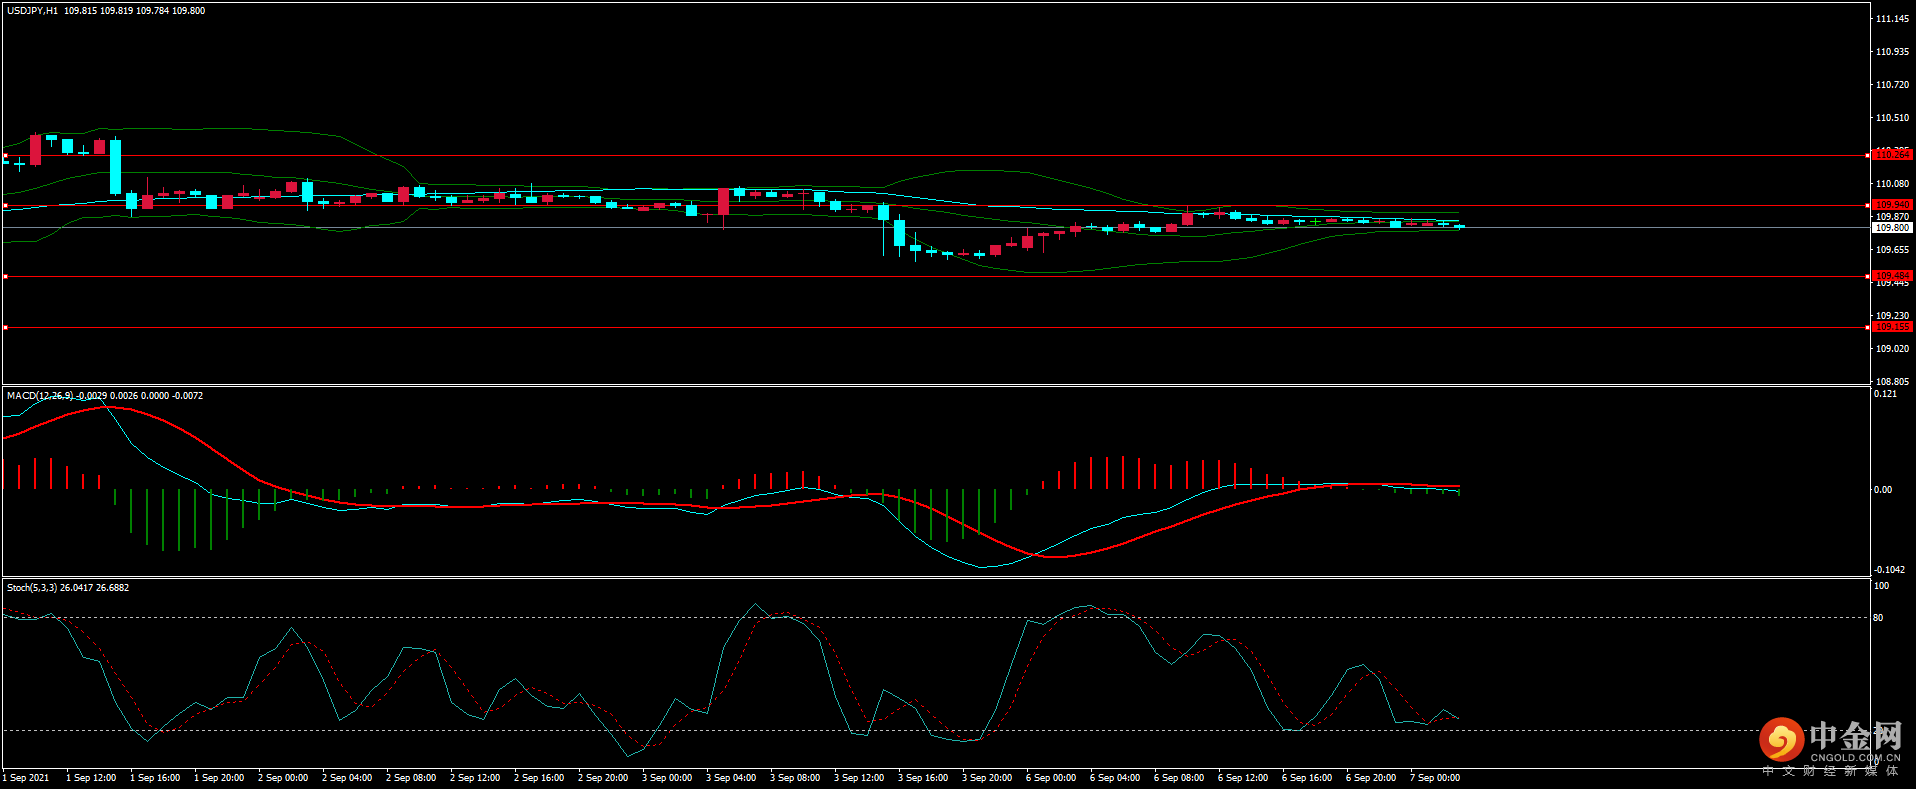Click the 6 Sep 12:00 time label
The width and height of the screenshot is (1916, 789).
pyautogui.click(x=1243, y=778)
